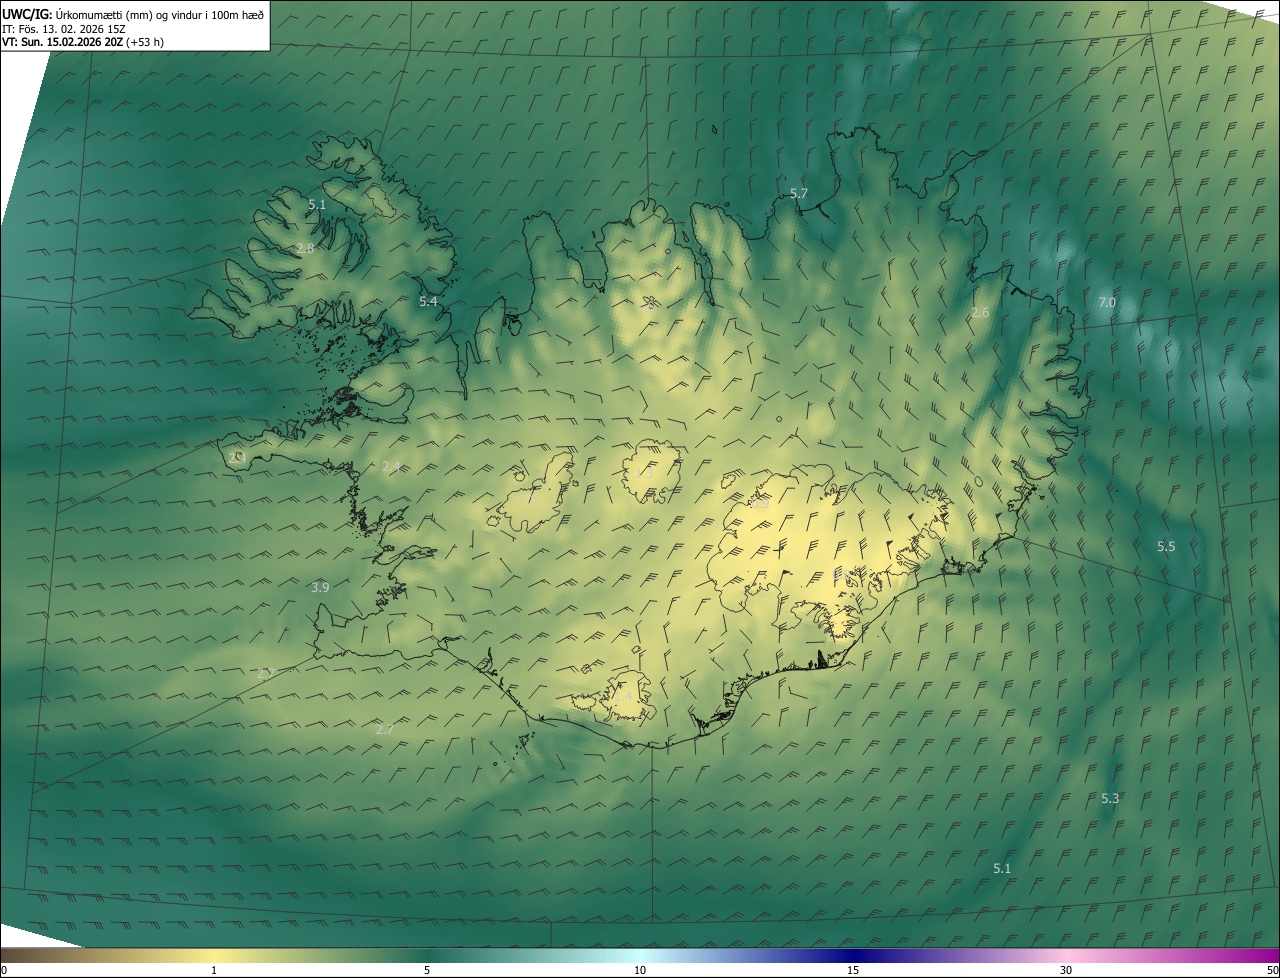Image resolution: width=1280 pixels, height=978 pixels.
Task: Click the 2.6 value in northeast Iceland
Action: (x=980, y=313)
